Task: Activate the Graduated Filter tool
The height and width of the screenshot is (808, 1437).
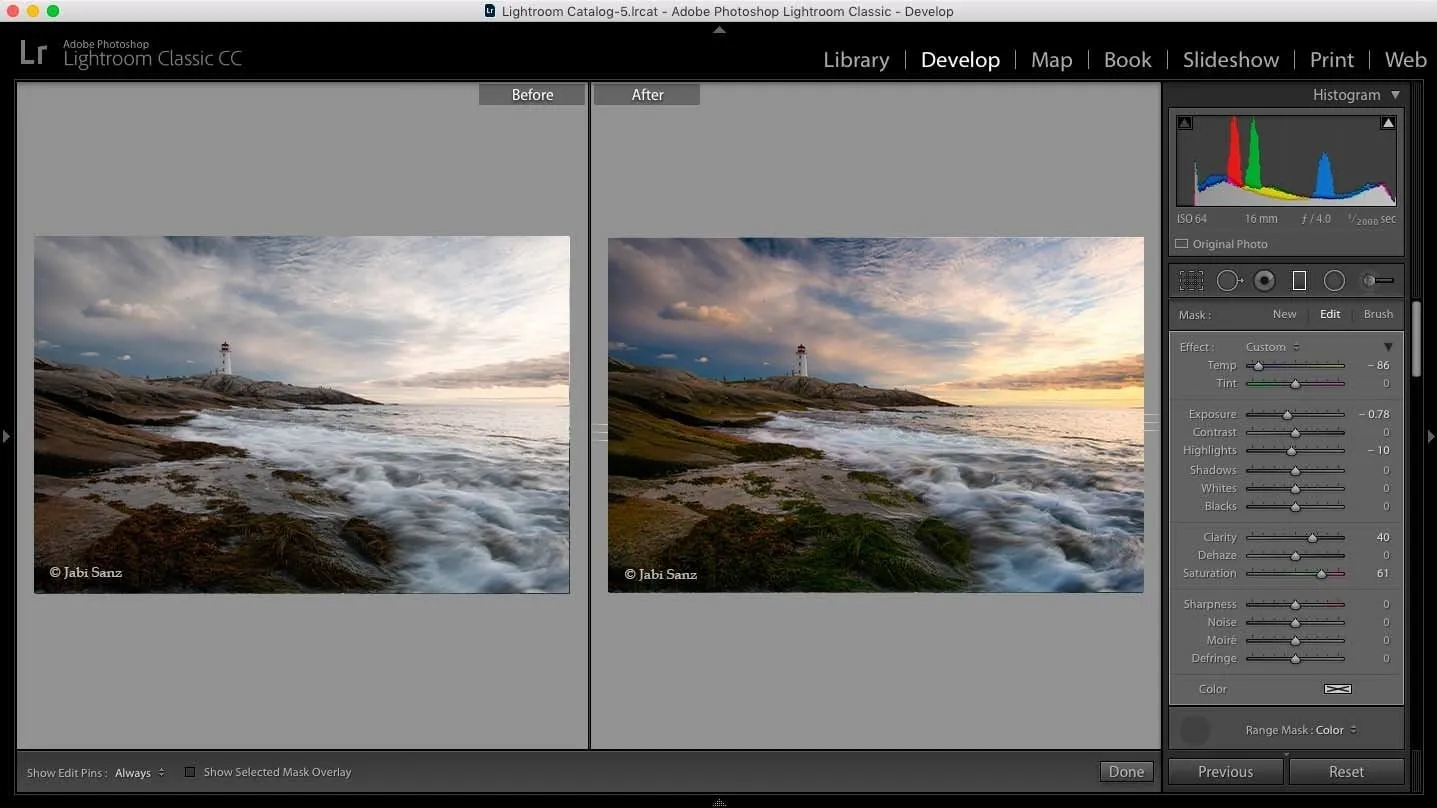Action: 1299,281
